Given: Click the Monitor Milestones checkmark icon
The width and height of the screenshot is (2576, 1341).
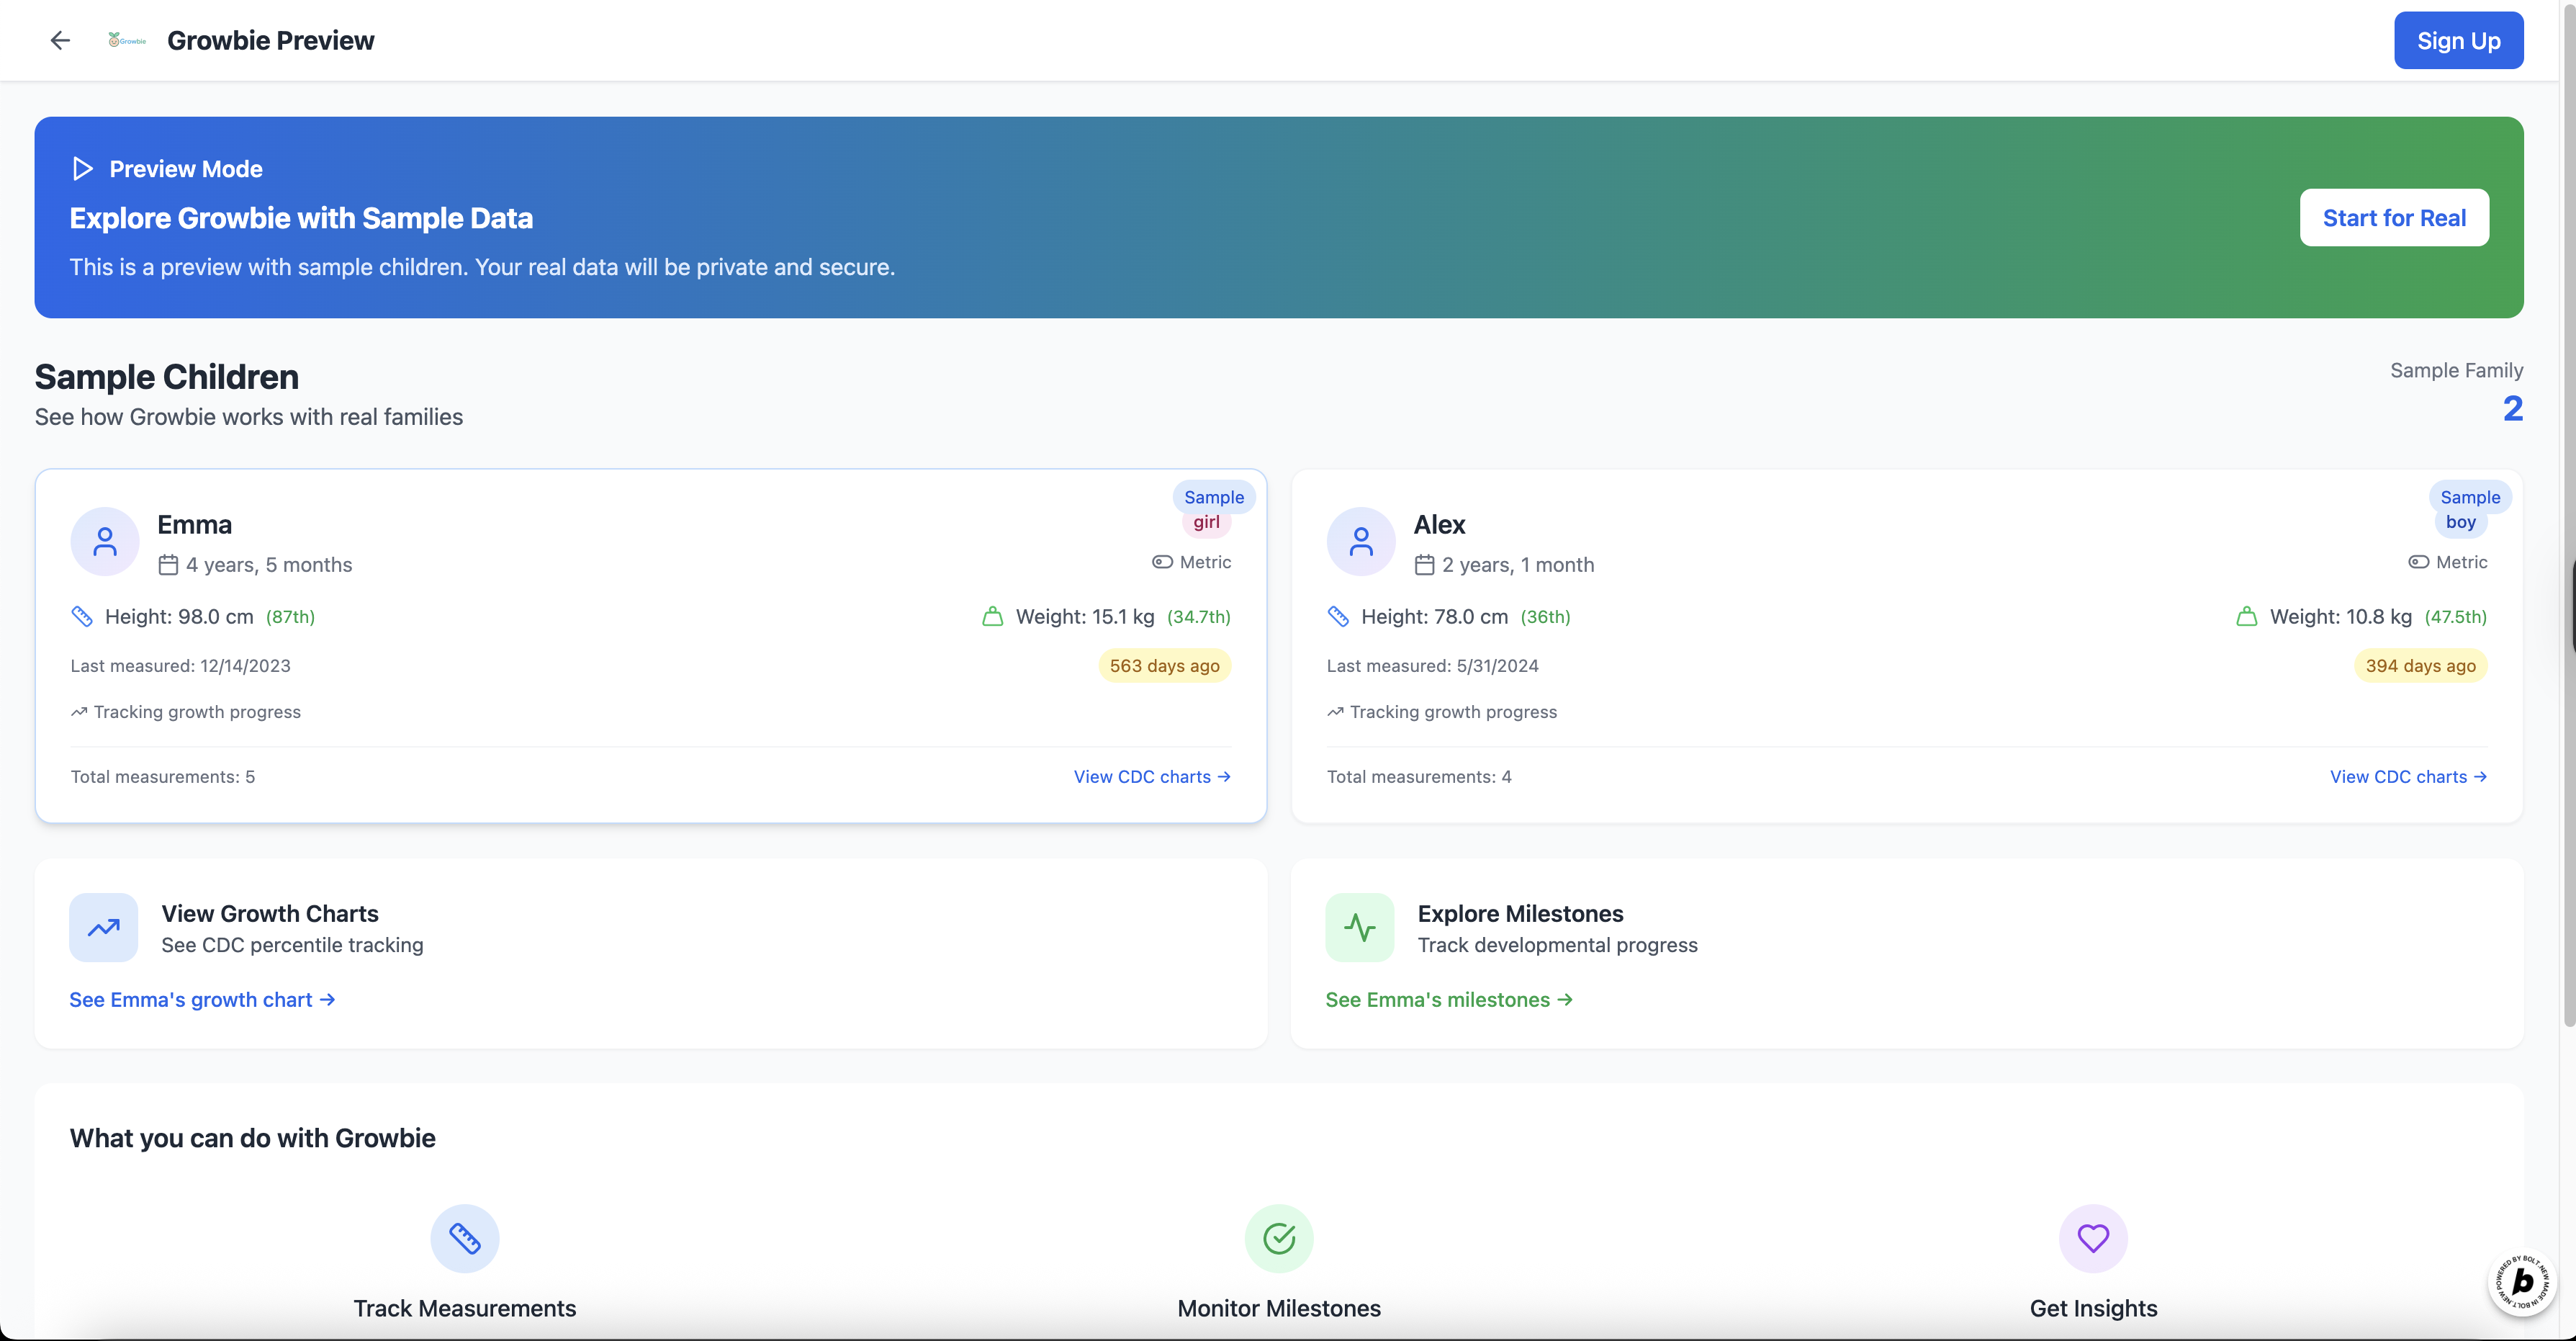Looking at the screenshot, I should pos(1278,1238).
